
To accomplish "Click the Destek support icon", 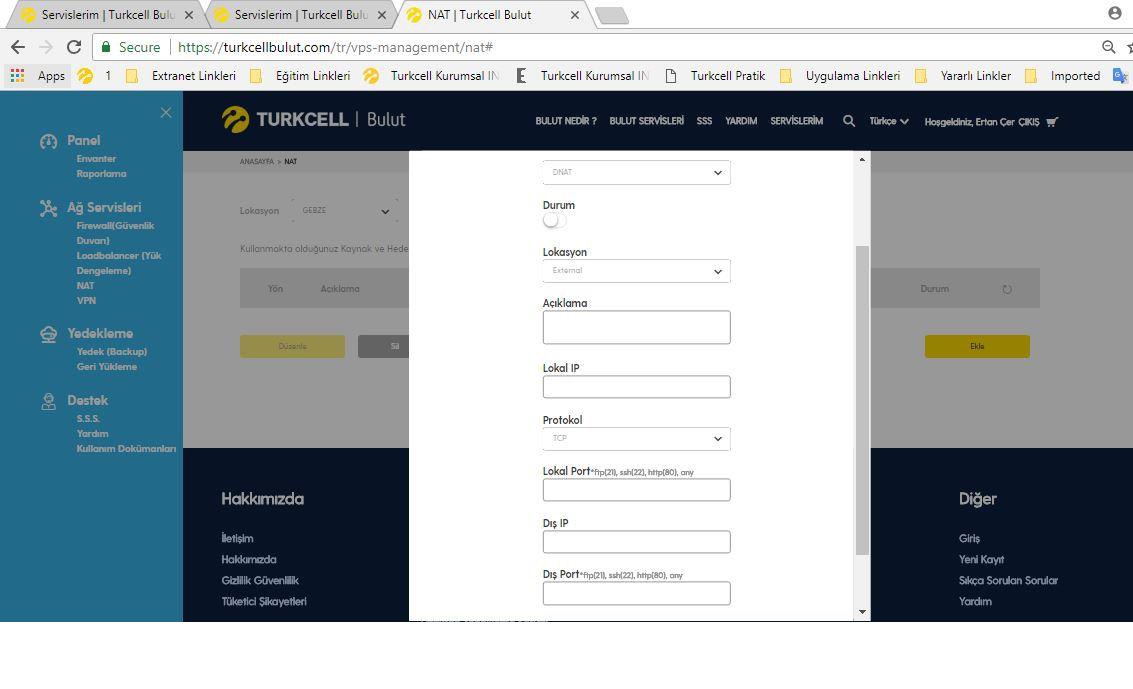I will pyautogui.click(x=48, y=401).
